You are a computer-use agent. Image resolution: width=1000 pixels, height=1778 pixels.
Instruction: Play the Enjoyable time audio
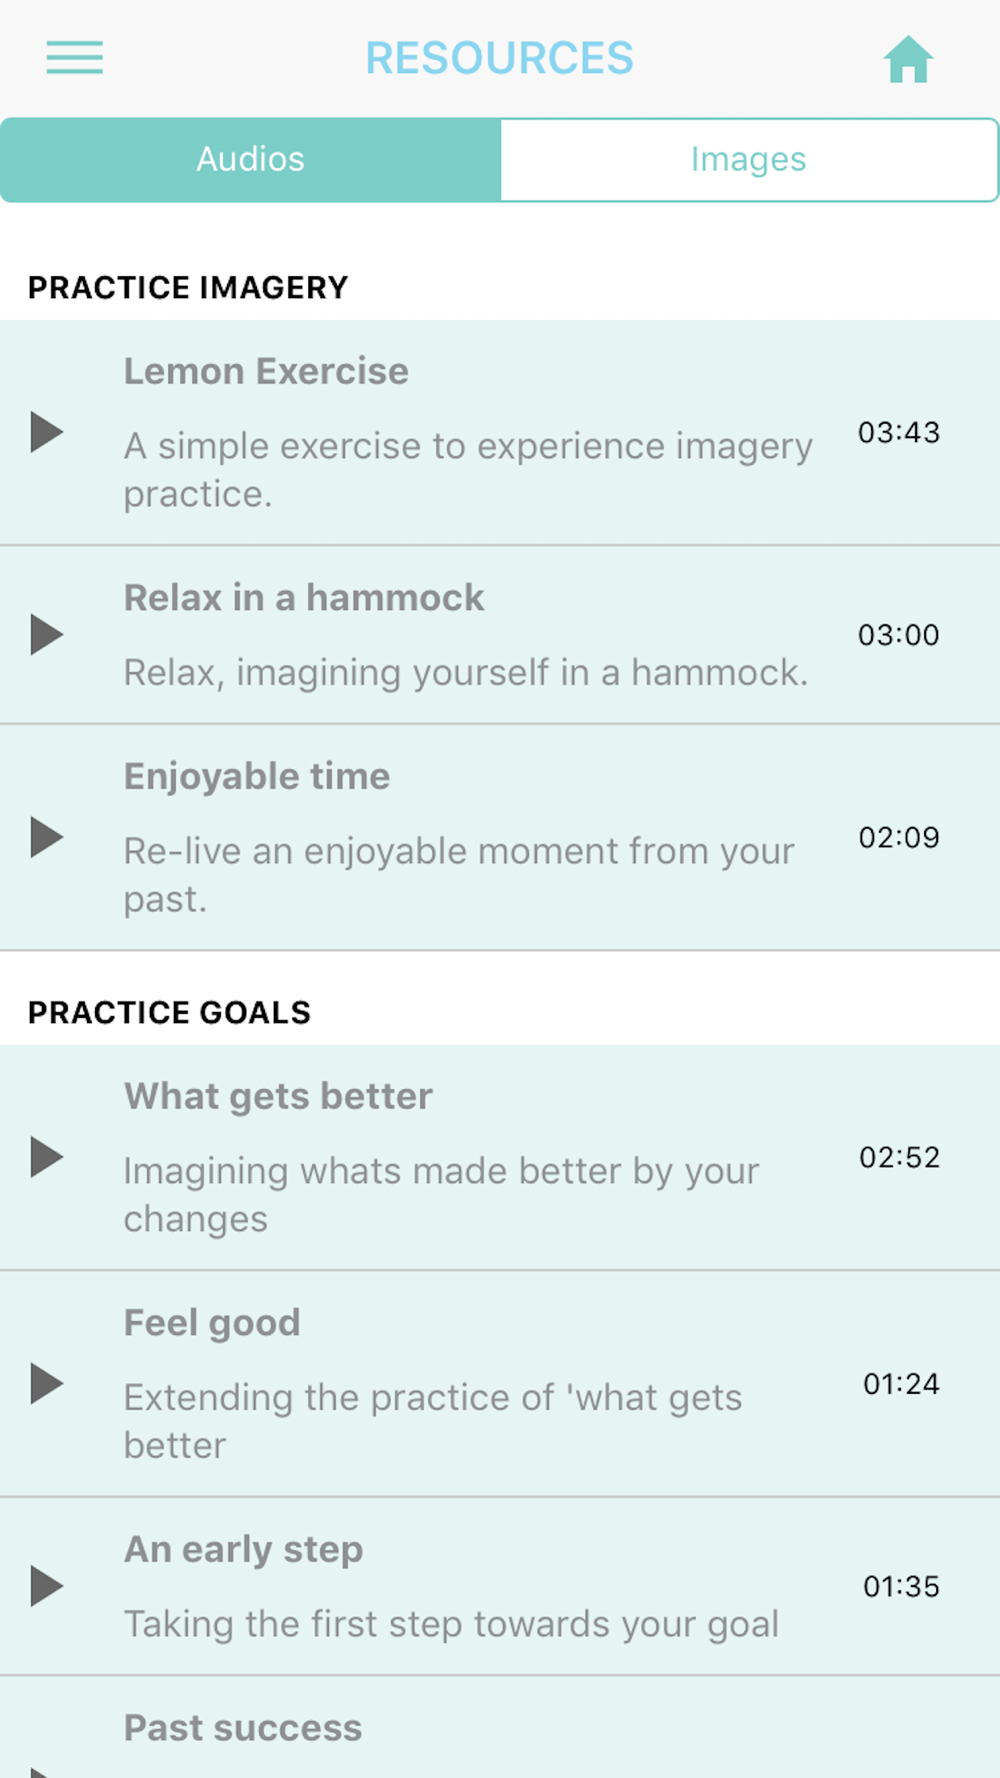(x=47, y=837)
